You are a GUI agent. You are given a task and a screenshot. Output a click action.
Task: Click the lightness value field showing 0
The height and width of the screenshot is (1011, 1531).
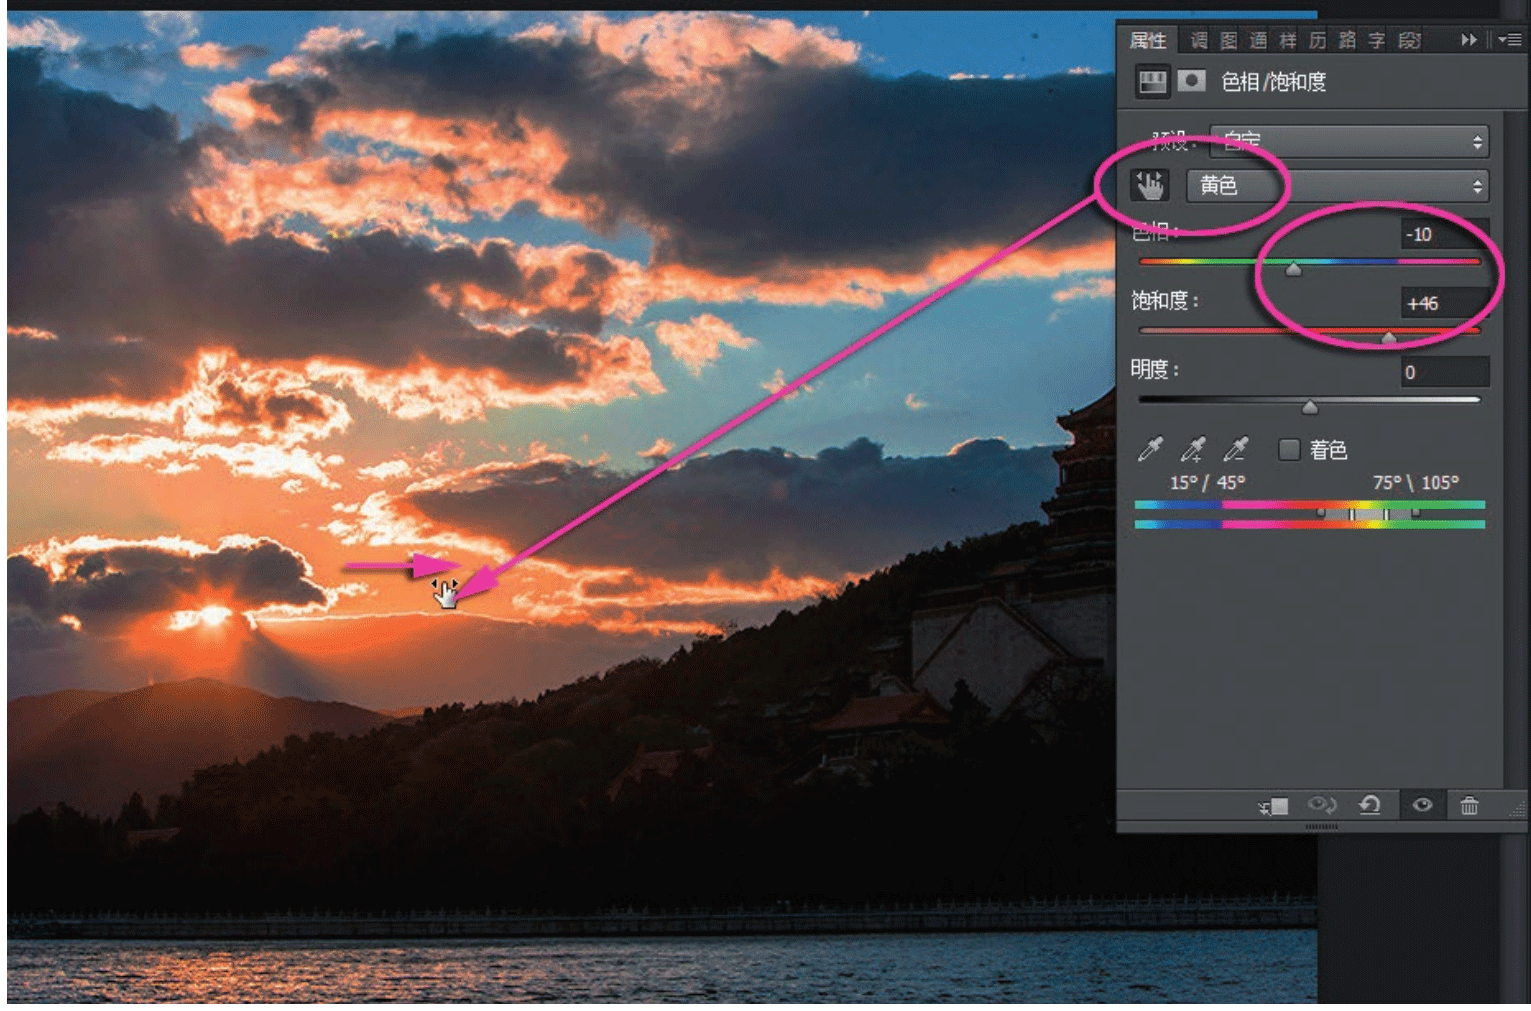point(1445,372)
